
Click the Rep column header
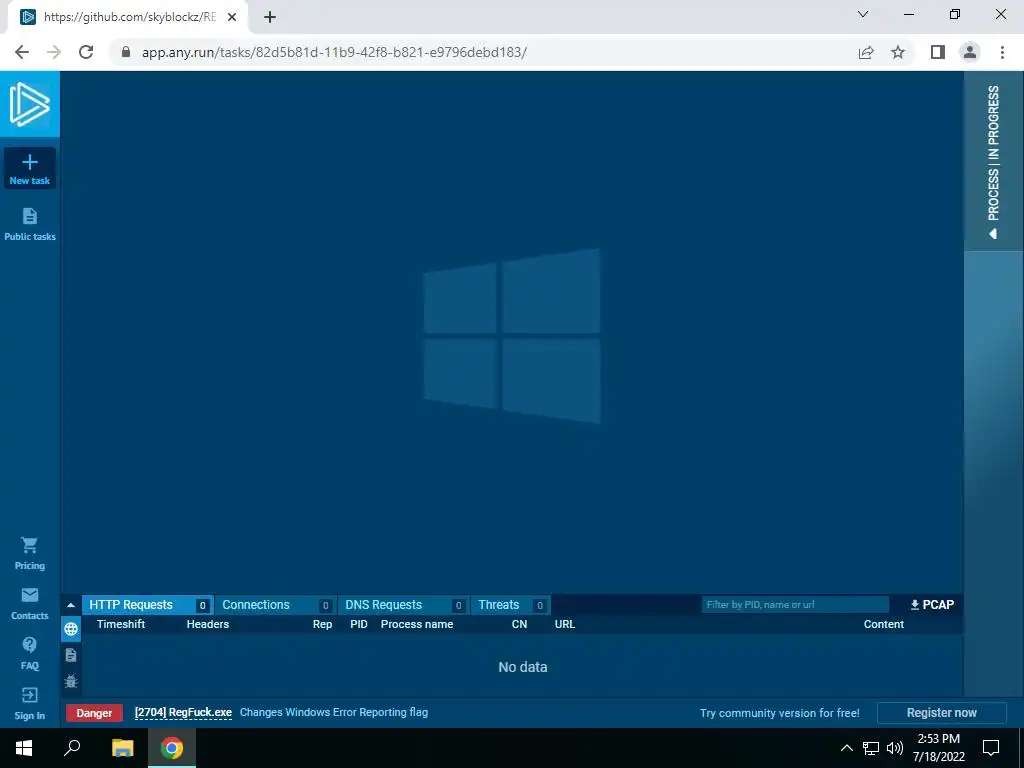point(322,624)
